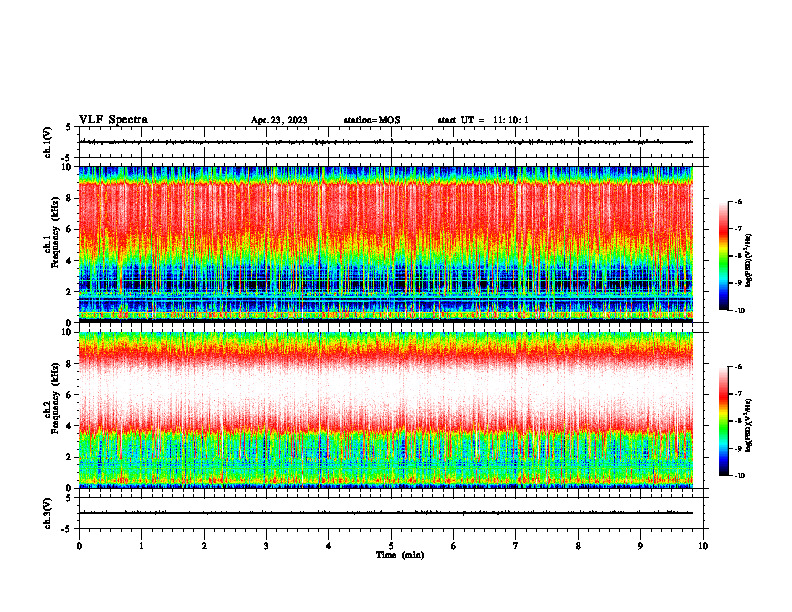The width and height of the screenshot is (792, 612).
Task: Select the date text "Apr. 23, 2023"
Action: pos(279,120)
